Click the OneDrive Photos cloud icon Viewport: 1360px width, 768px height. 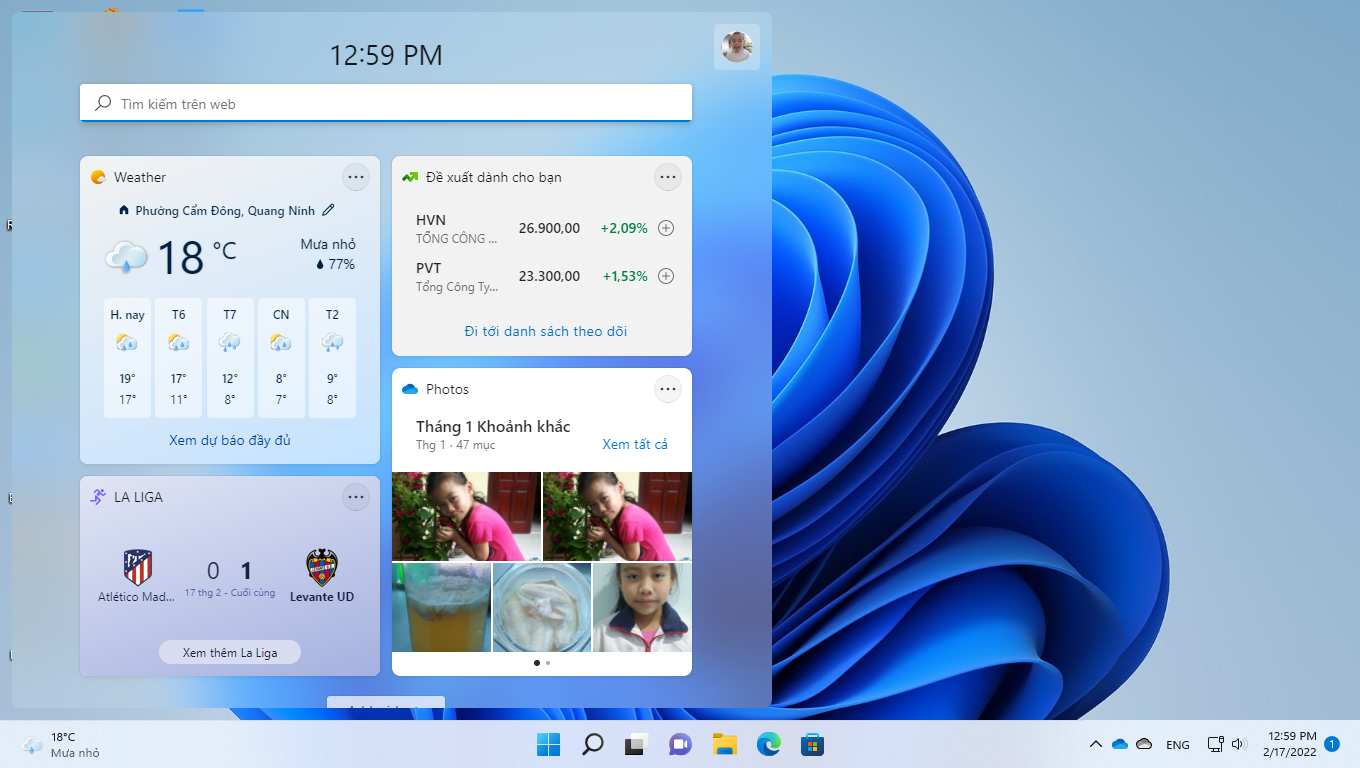click(409, 389)
